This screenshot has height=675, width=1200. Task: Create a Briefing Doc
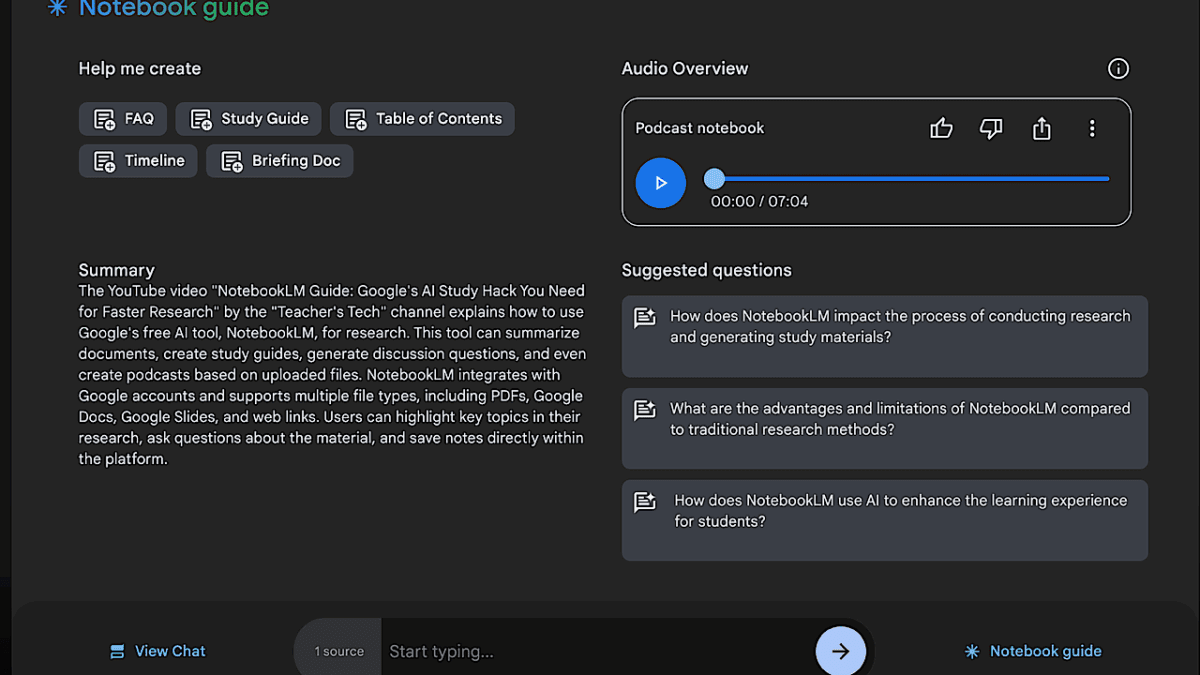pyautogui.click(x=280, y=161)
